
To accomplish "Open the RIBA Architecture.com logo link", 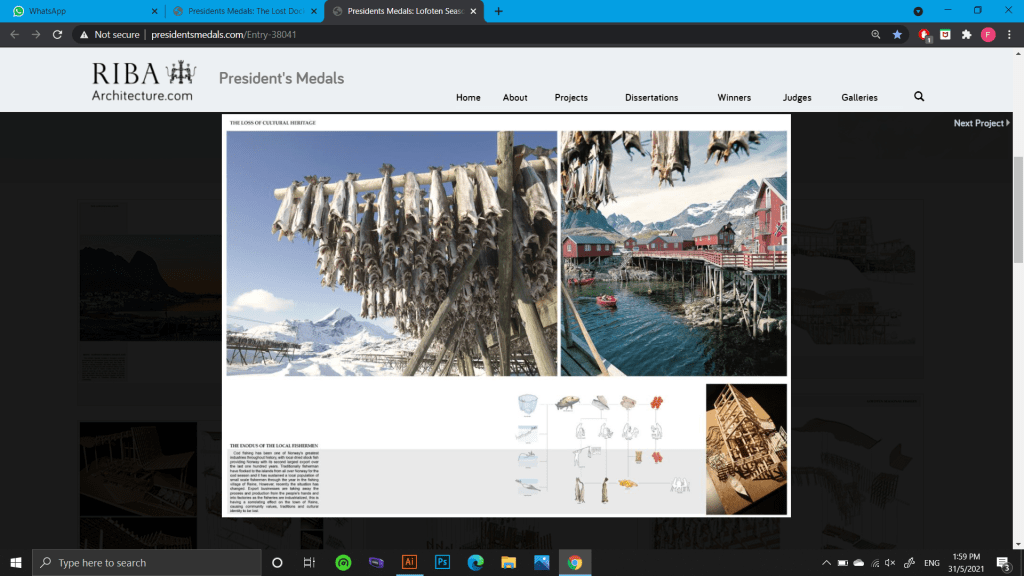I will 143,80.
